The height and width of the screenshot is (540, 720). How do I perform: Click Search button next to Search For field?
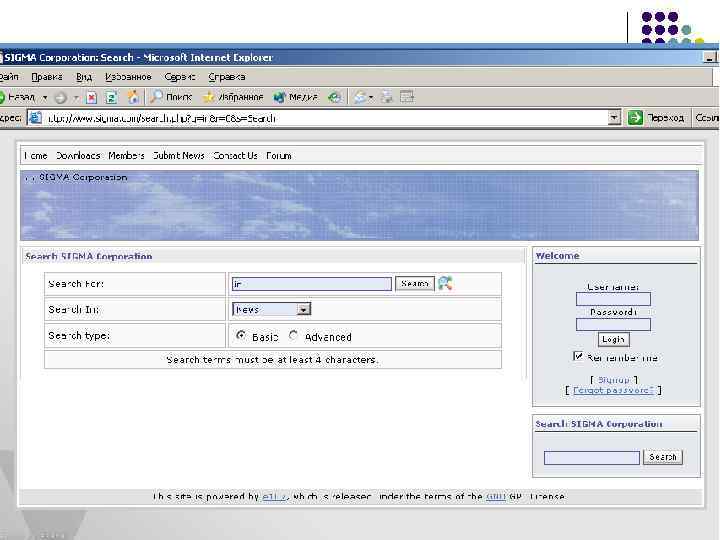[x=415, y=284]
